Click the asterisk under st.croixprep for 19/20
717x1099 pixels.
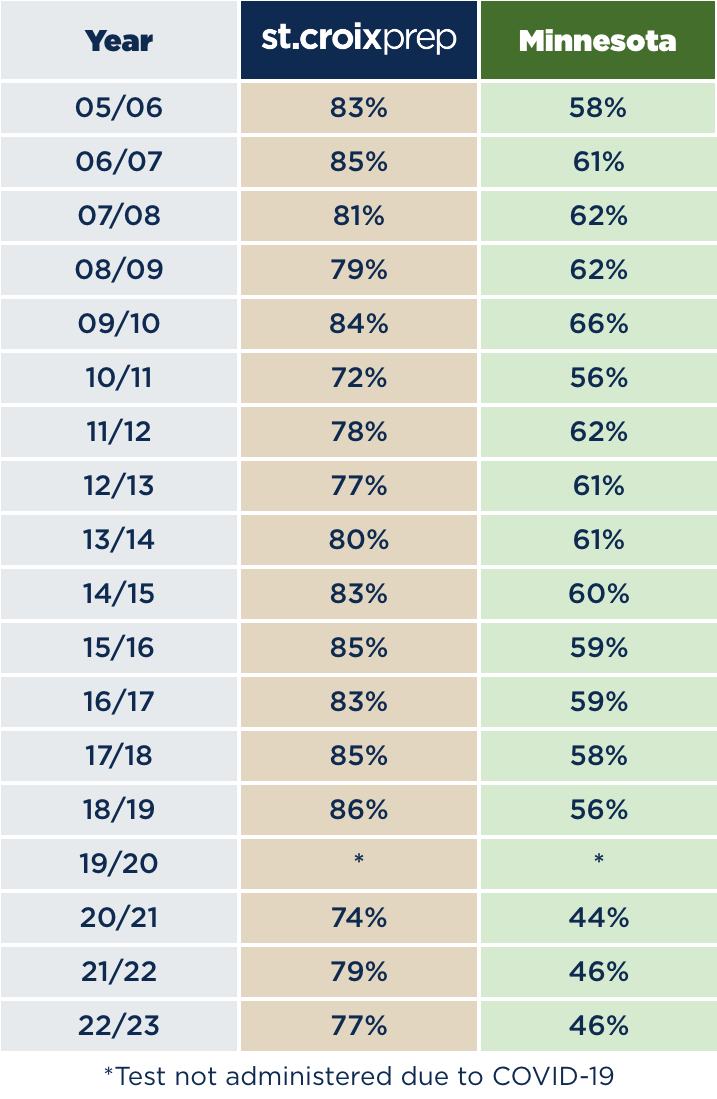click(x=359, y=859)
